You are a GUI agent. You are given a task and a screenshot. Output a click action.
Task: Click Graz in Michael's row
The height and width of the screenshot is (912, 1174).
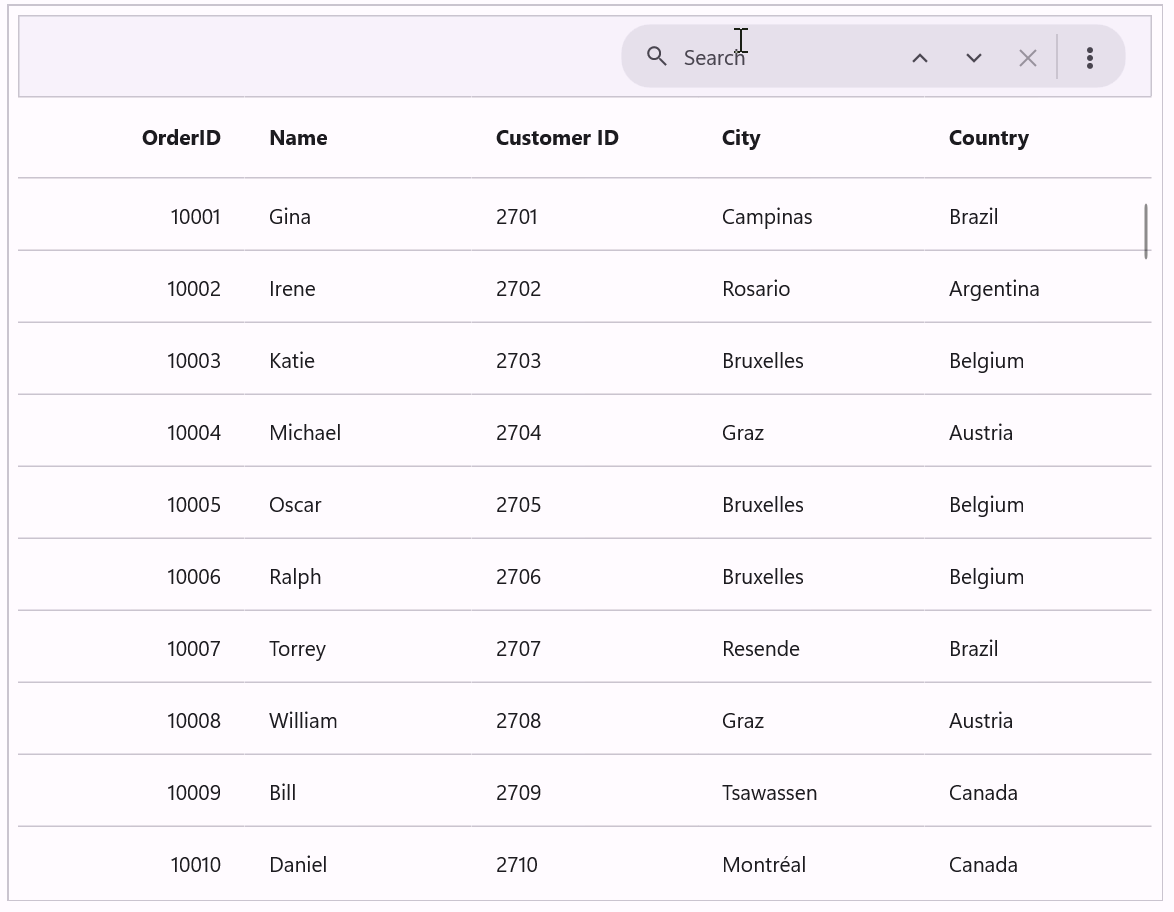pyautogui.click(x=743, y=433)
